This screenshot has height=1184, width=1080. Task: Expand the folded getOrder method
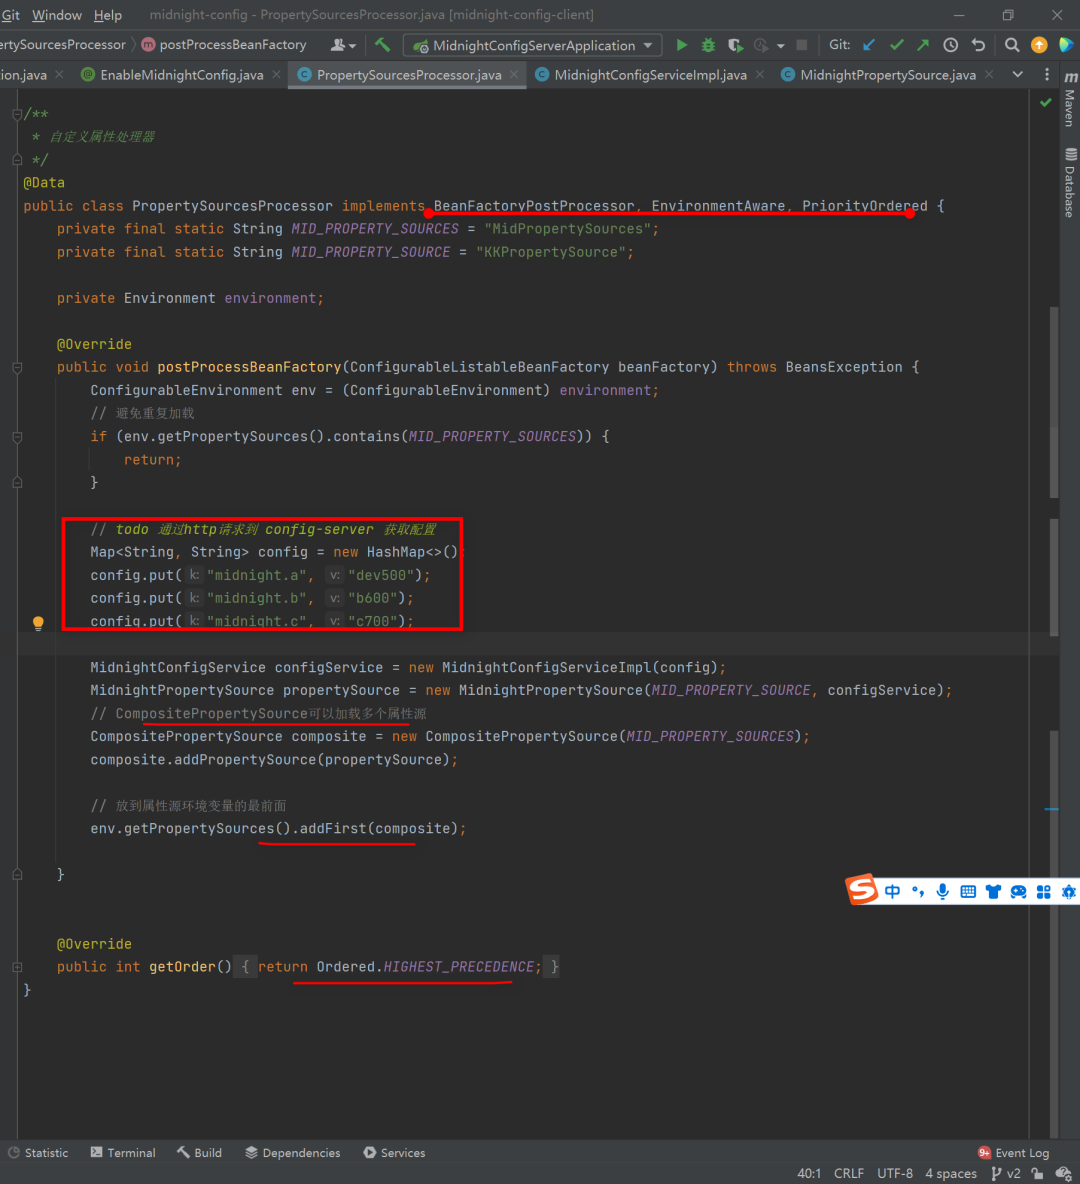coord(17,967)
